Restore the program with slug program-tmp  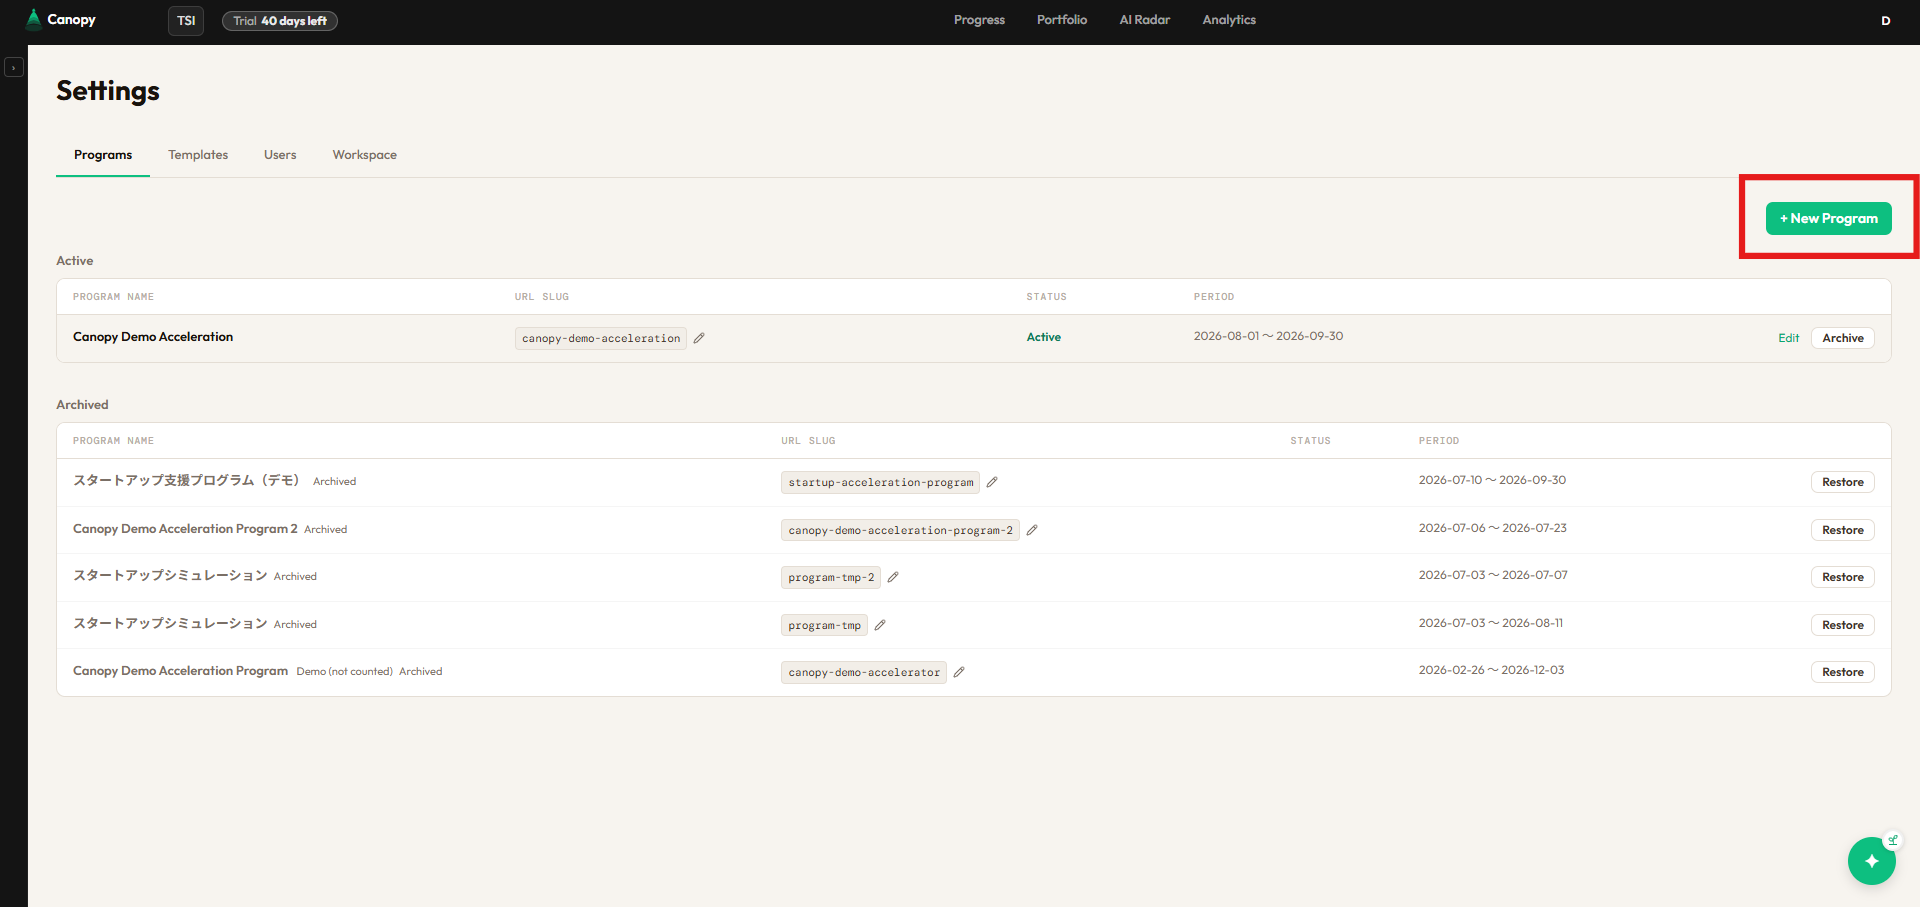click(1843, 625)
